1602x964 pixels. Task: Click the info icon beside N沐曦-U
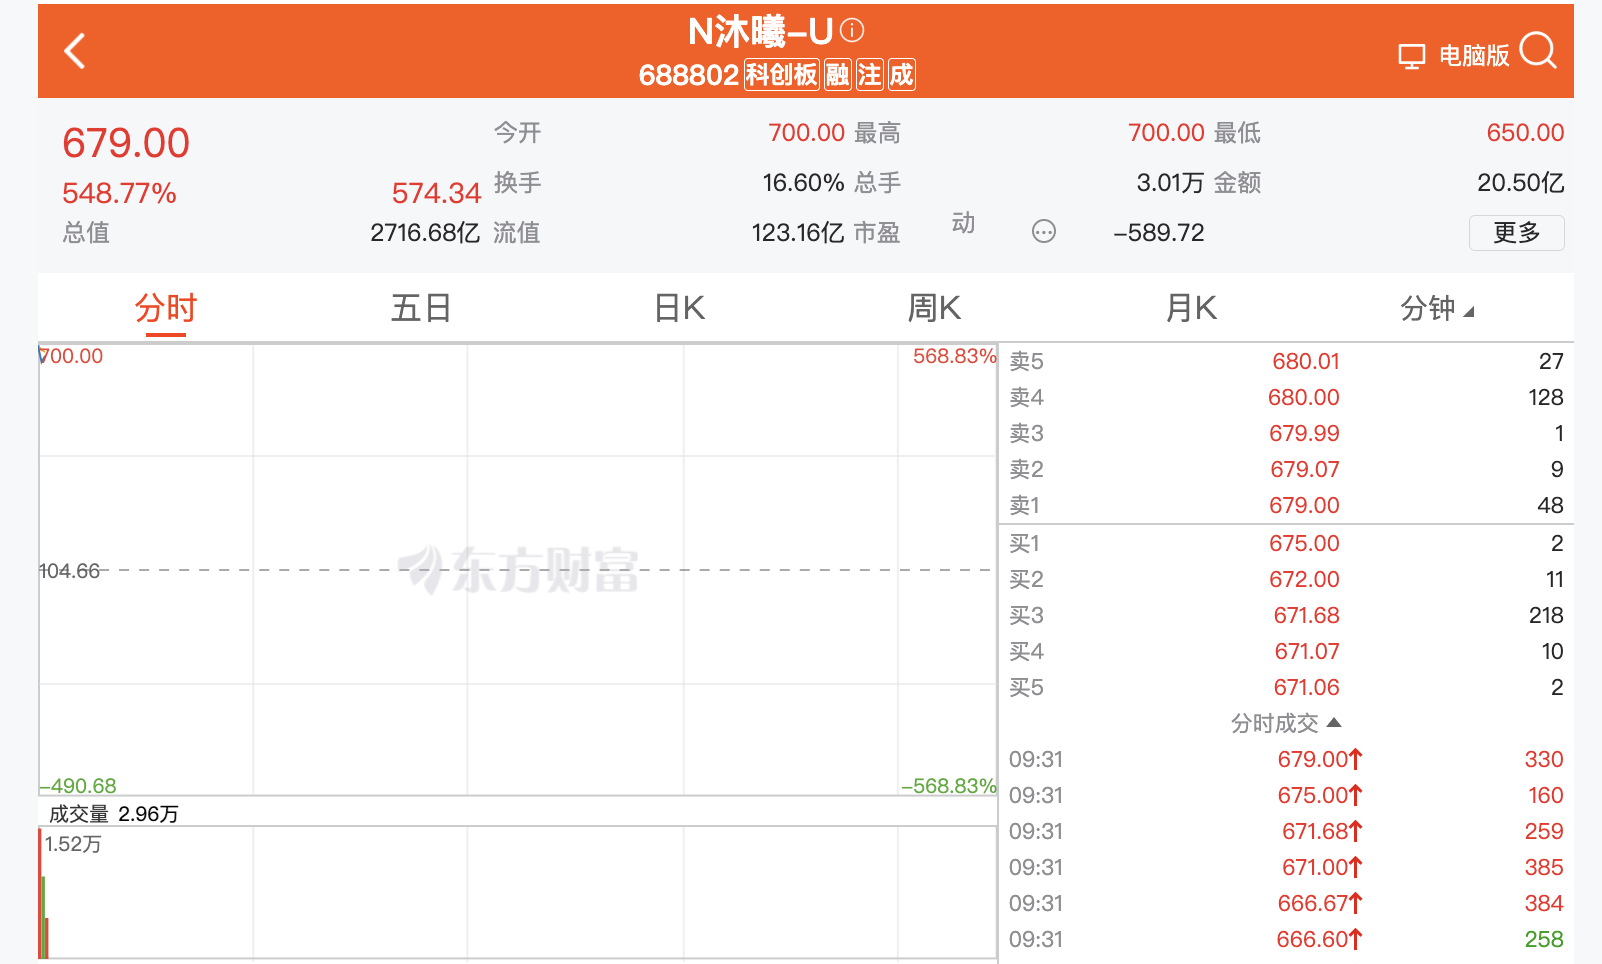[x=852, y=31]
